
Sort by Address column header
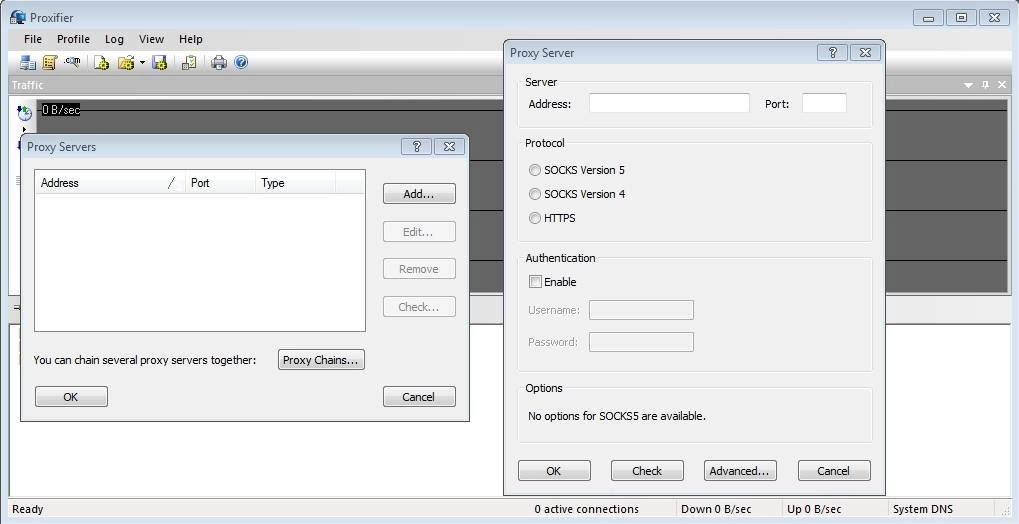click(x=110, y=183)
